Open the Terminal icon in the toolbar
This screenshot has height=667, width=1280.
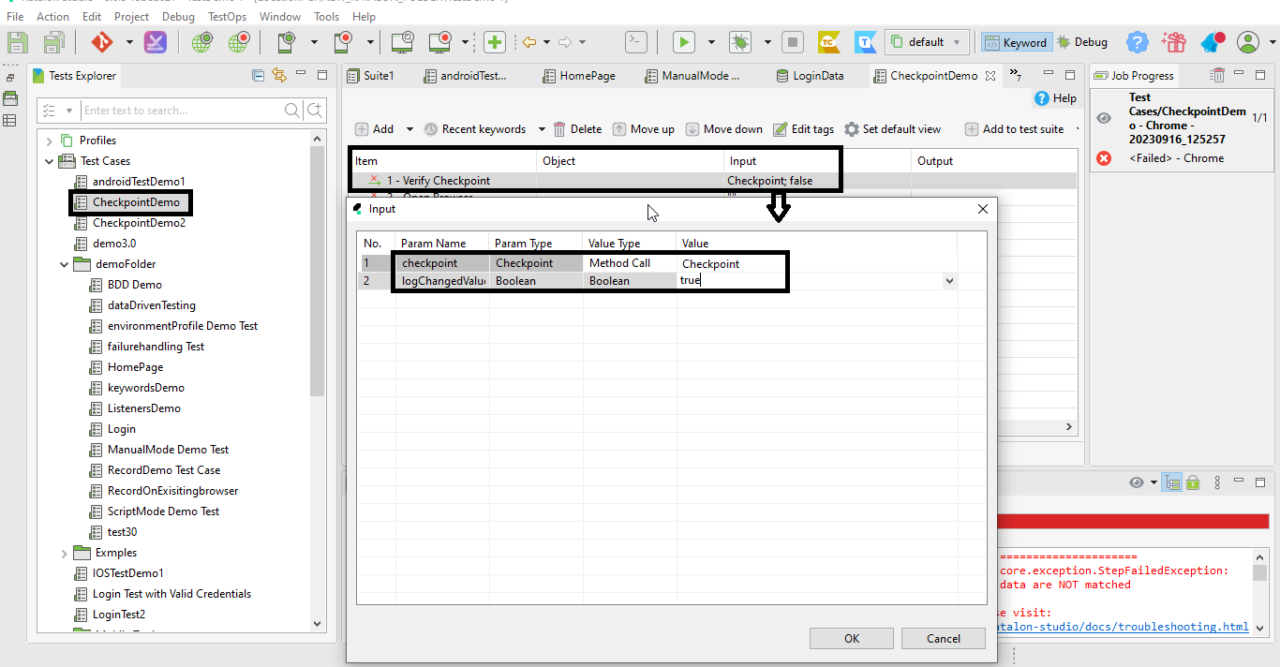[x=636, y=42]
